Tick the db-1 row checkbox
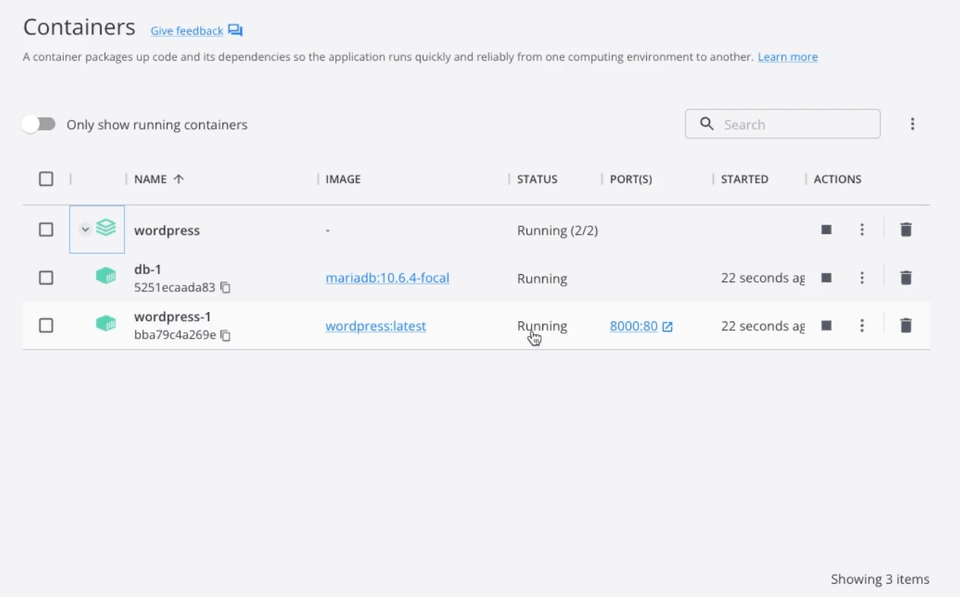The height and width of the screenshot is (597, 960). (x=46, y=278)
